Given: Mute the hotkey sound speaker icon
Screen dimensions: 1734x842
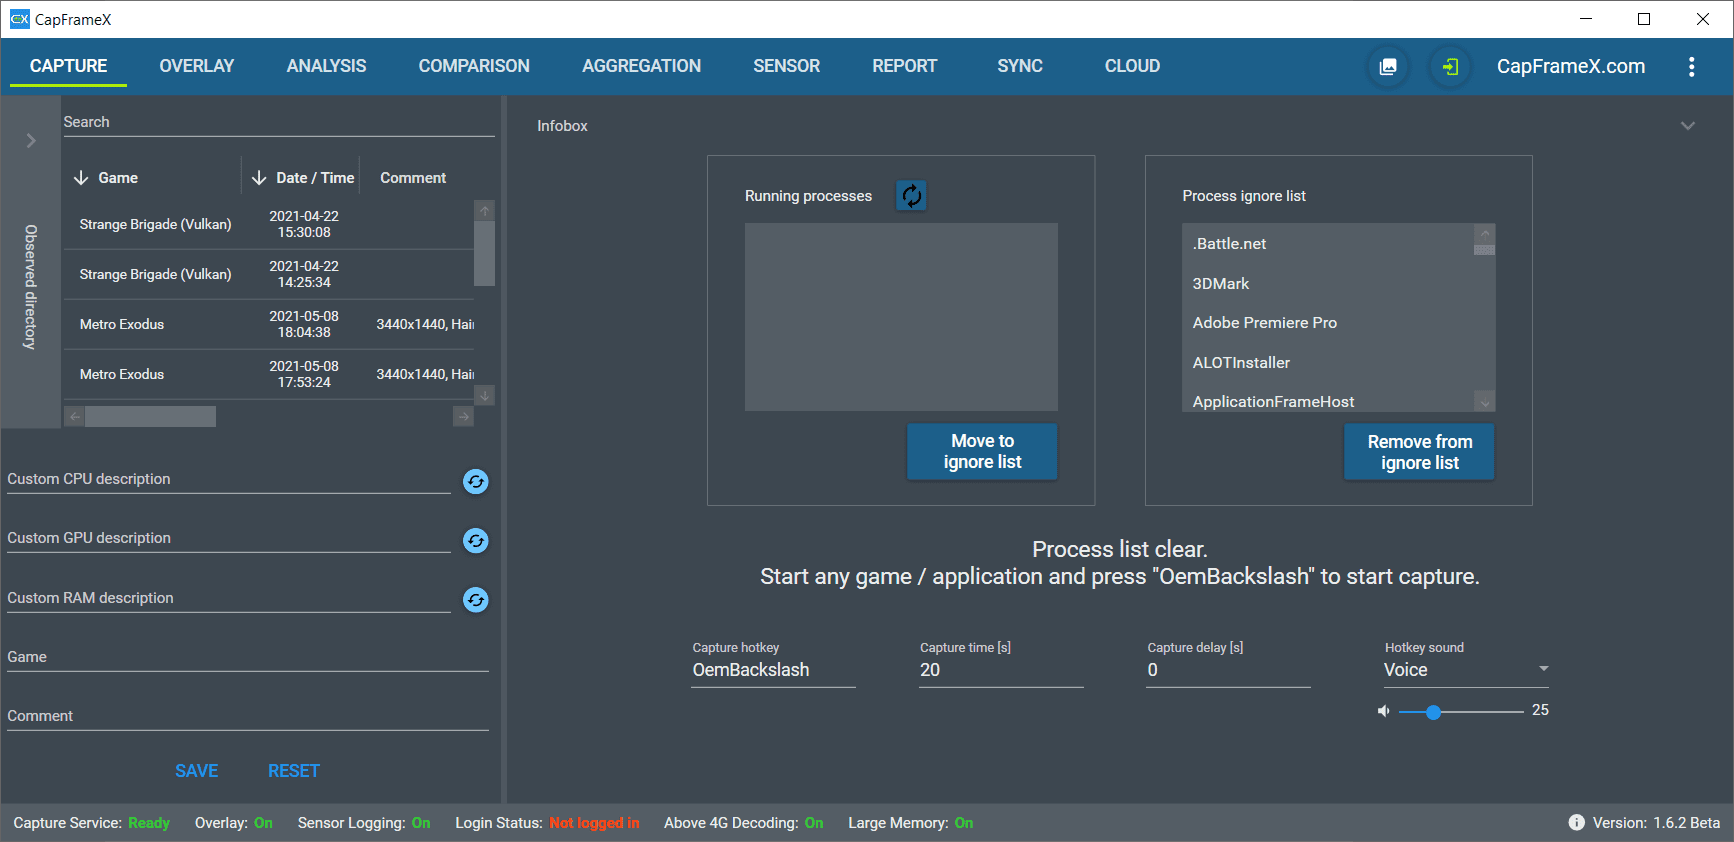Looking at the screenshot, I should (1384, 711).
